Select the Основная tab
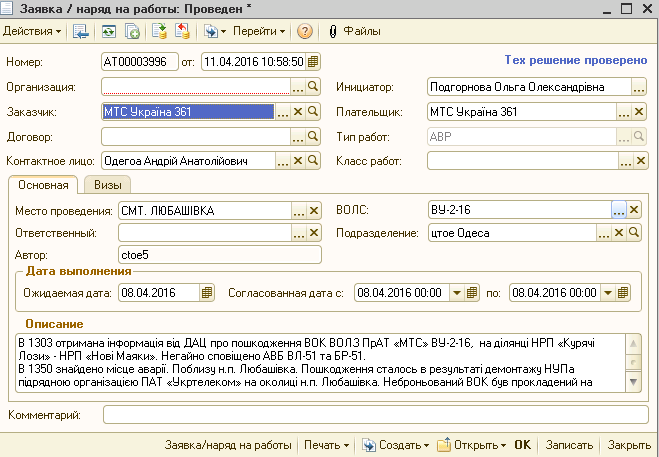659x457 pixels. click(x=43, y=185)
